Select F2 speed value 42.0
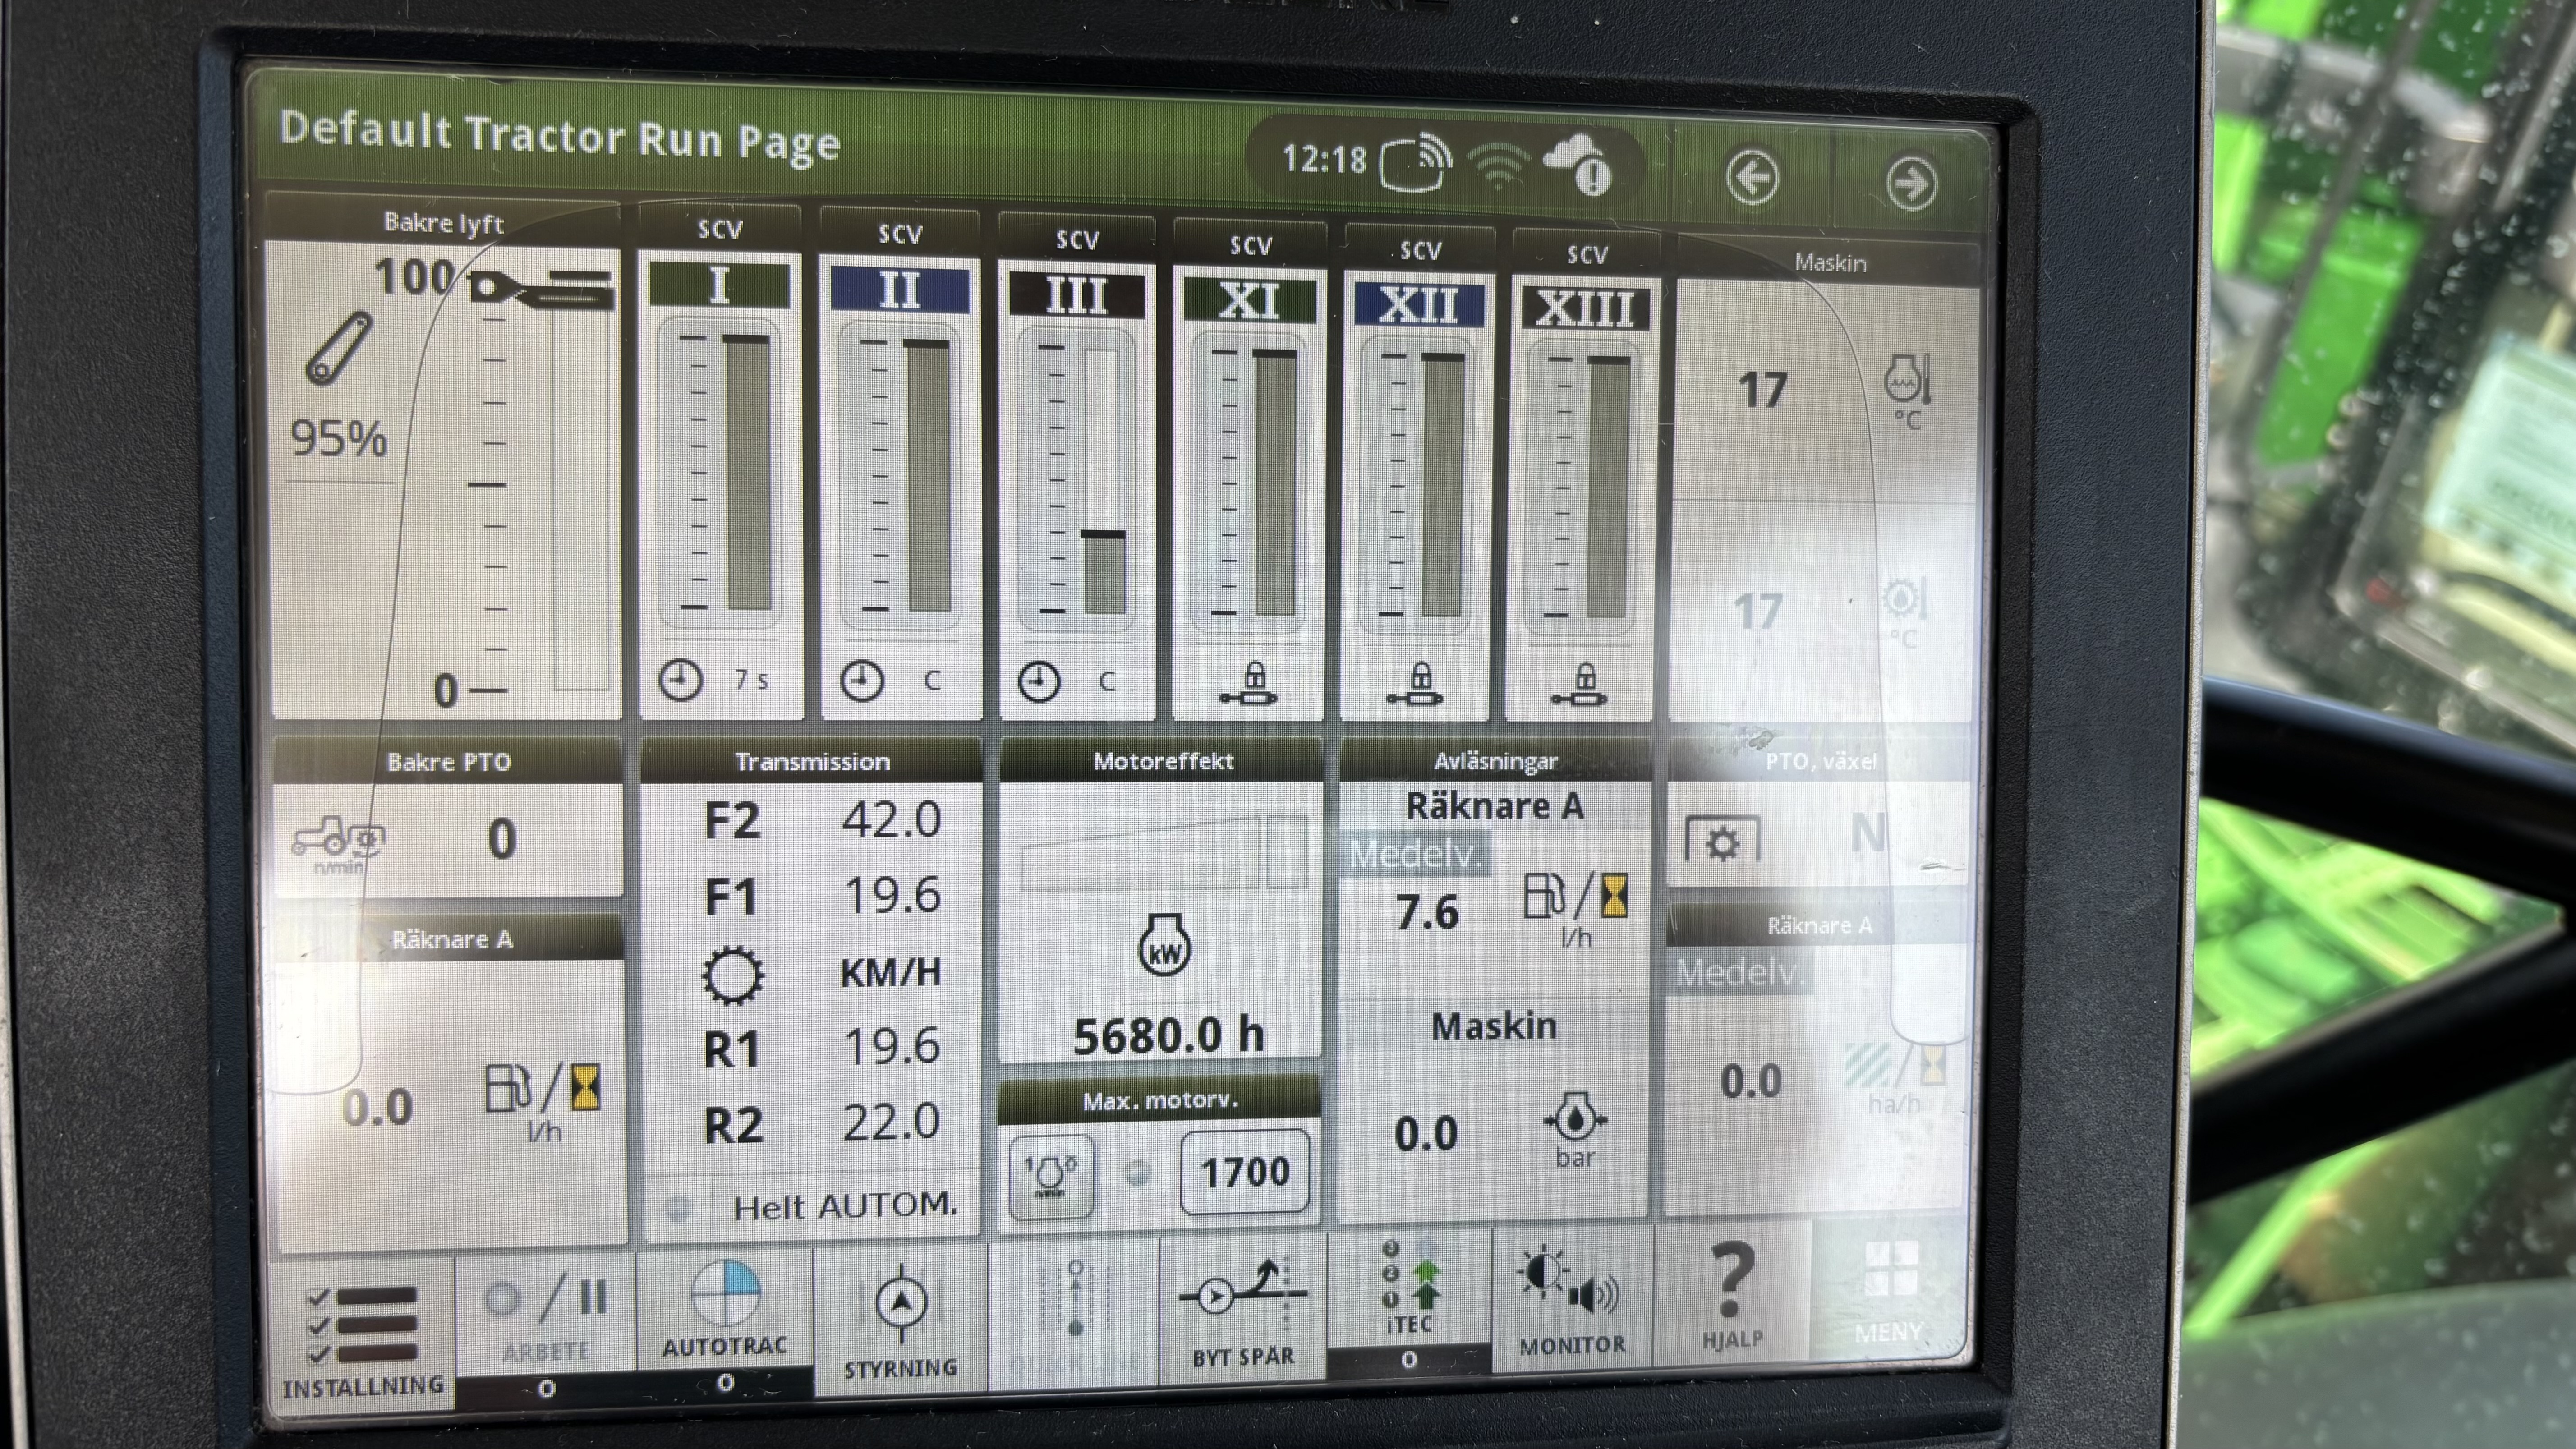The width and height of the screenshot is (2576, 1449). pos(891,820)
